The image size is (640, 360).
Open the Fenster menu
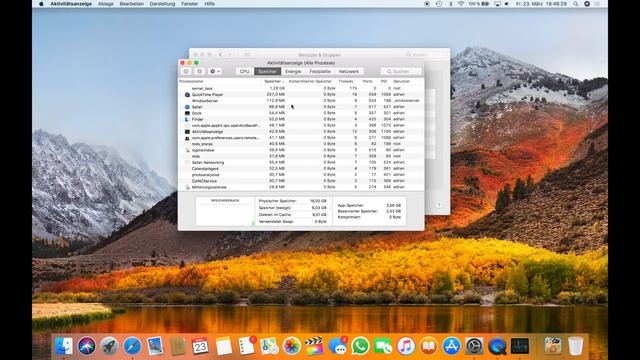coord(189,4)
